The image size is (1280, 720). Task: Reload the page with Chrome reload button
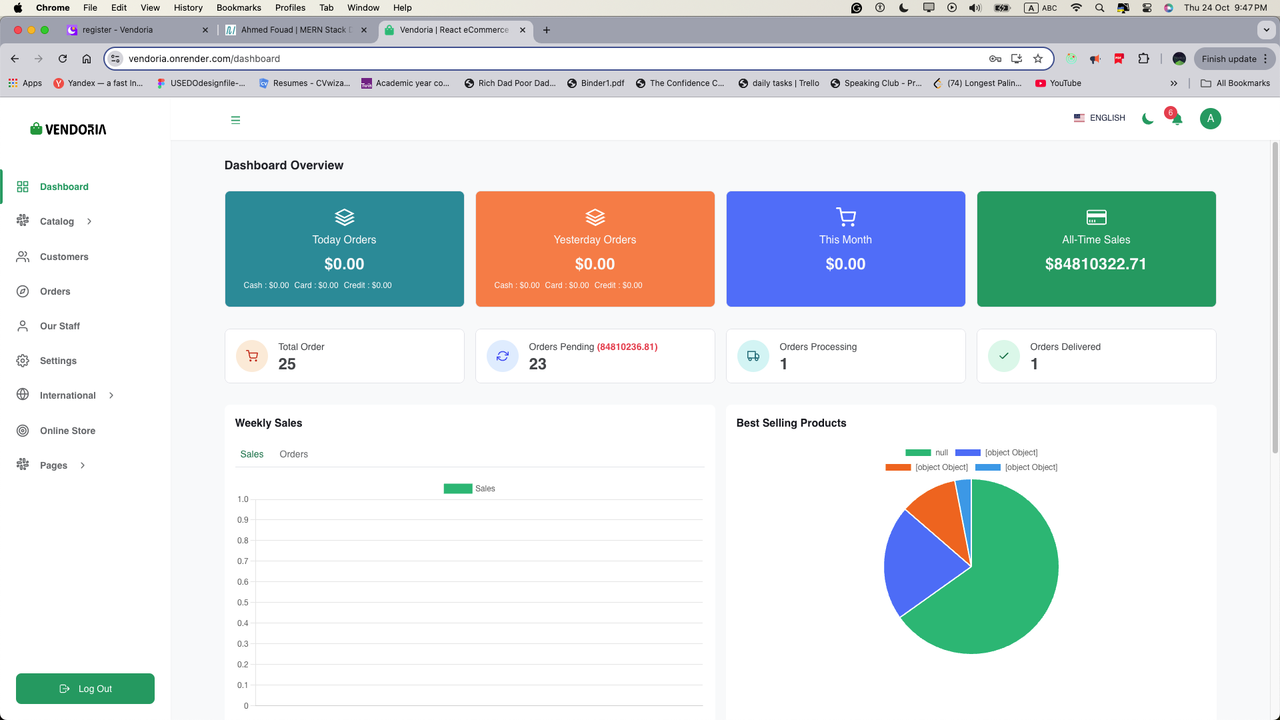(x=62, y=59)
